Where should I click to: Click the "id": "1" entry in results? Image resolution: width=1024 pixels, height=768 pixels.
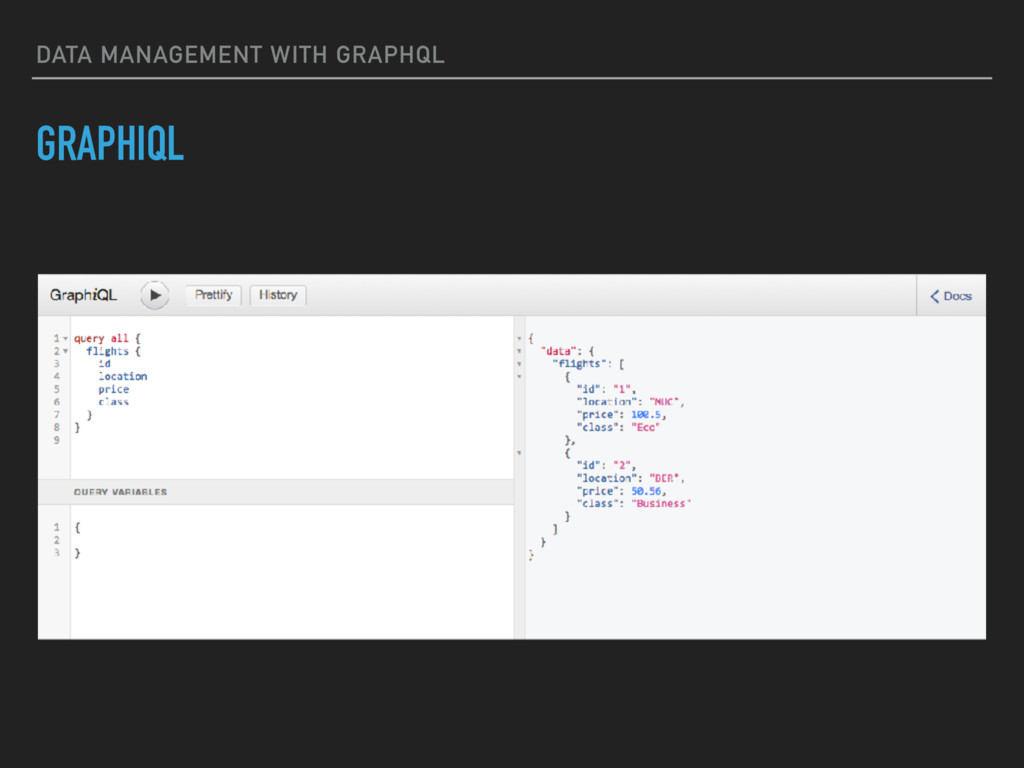click(605, 389)
